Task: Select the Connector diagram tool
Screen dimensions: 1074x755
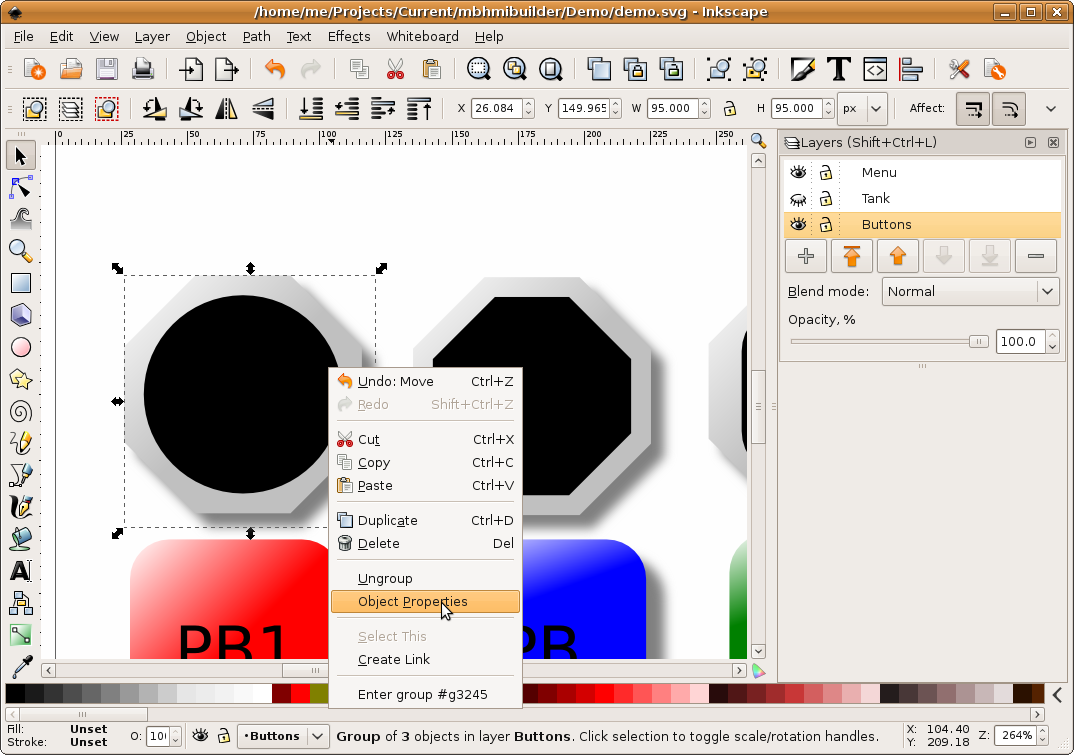Action: pyautogui.click(x=21, y=603)
